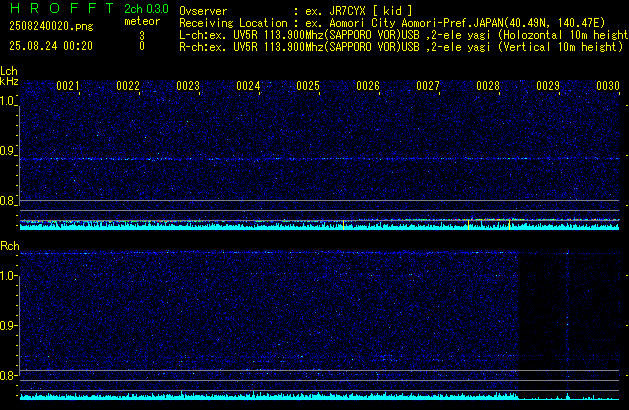
Task: Click the 0.8 frequency label on Lch axis
Action: click(7, 201)
